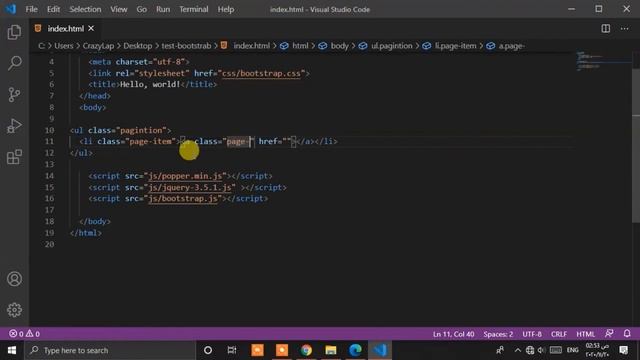Open the errors and warnings Problems indicator
This screenshot has width=640, height=360.
[x=24, y=334]
